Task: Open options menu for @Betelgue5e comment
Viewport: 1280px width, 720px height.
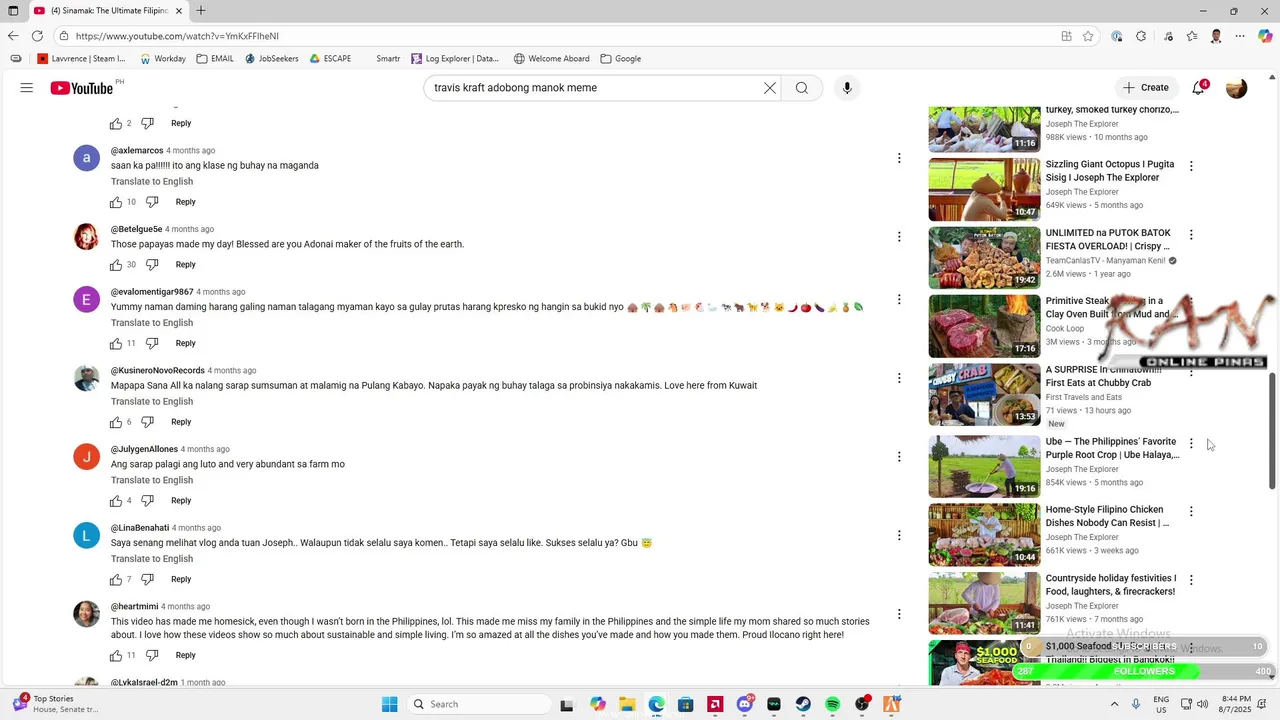Action: 899,237
